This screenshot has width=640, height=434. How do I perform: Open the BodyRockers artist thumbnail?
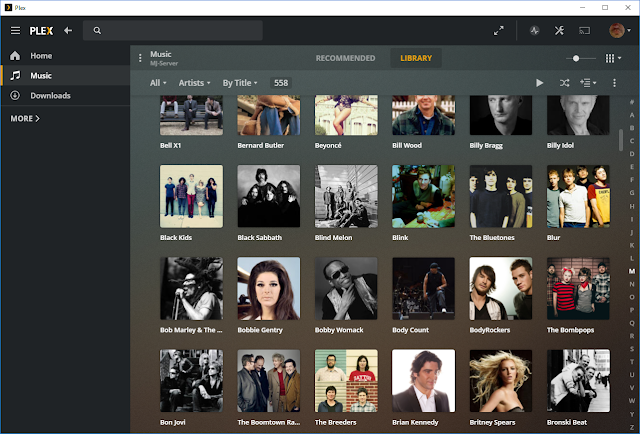(501, 288)
